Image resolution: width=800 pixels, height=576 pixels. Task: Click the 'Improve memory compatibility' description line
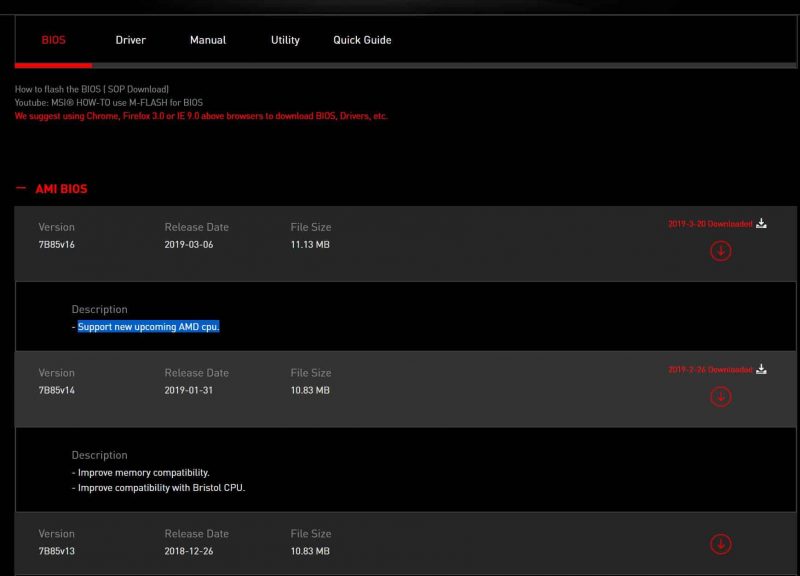click(x=143, y=473)
